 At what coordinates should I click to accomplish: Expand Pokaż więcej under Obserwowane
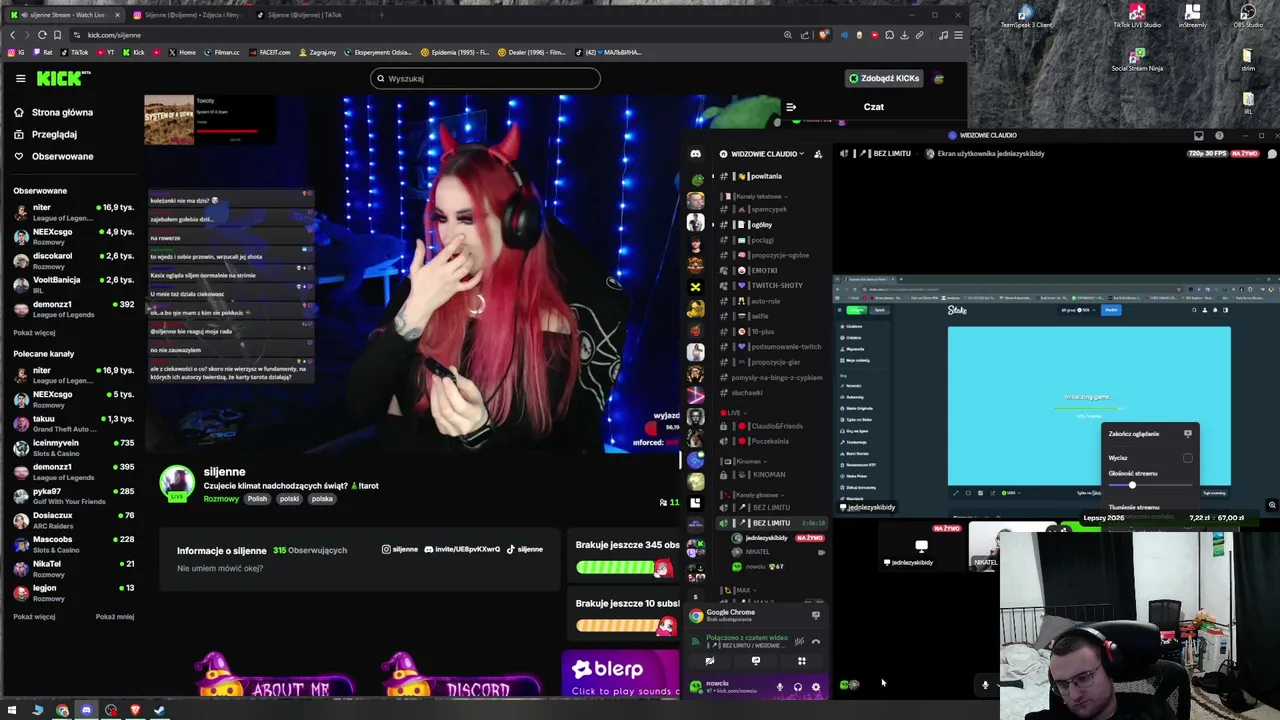tap(34, 332)
